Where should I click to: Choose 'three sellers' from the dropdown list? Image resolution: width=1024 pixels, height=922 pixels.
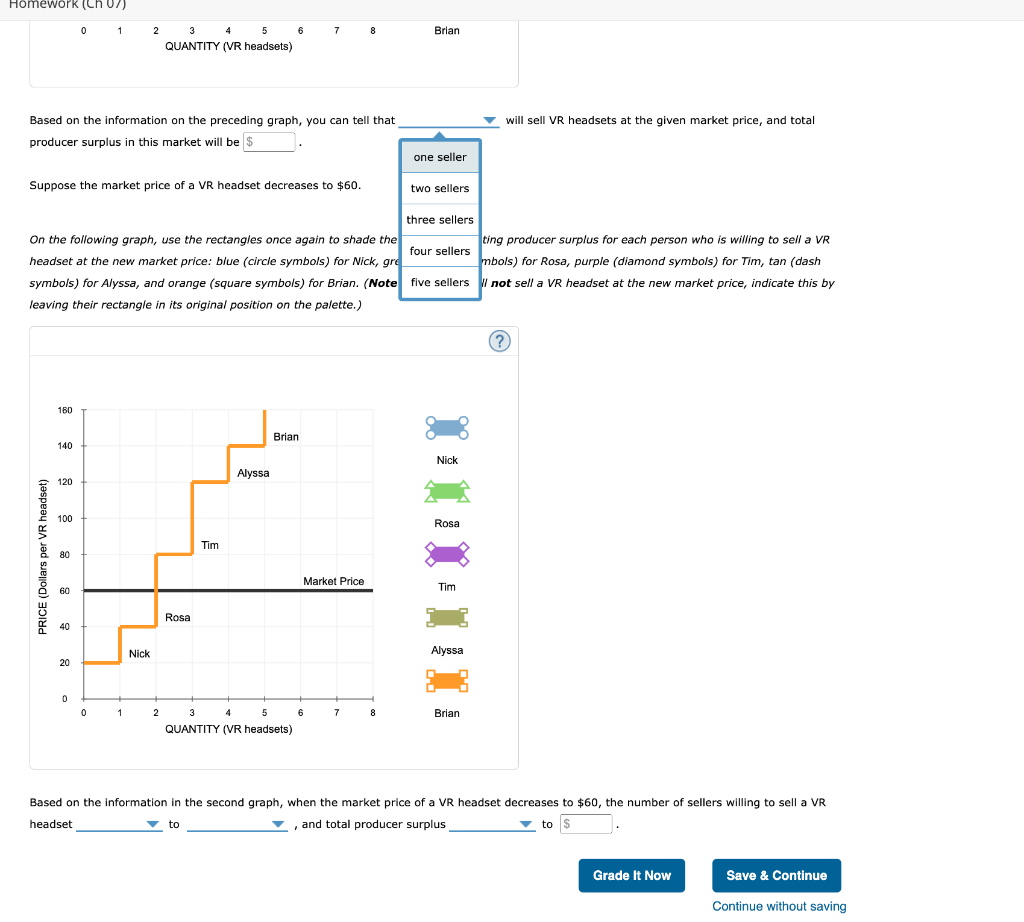[x=440, y=220]
